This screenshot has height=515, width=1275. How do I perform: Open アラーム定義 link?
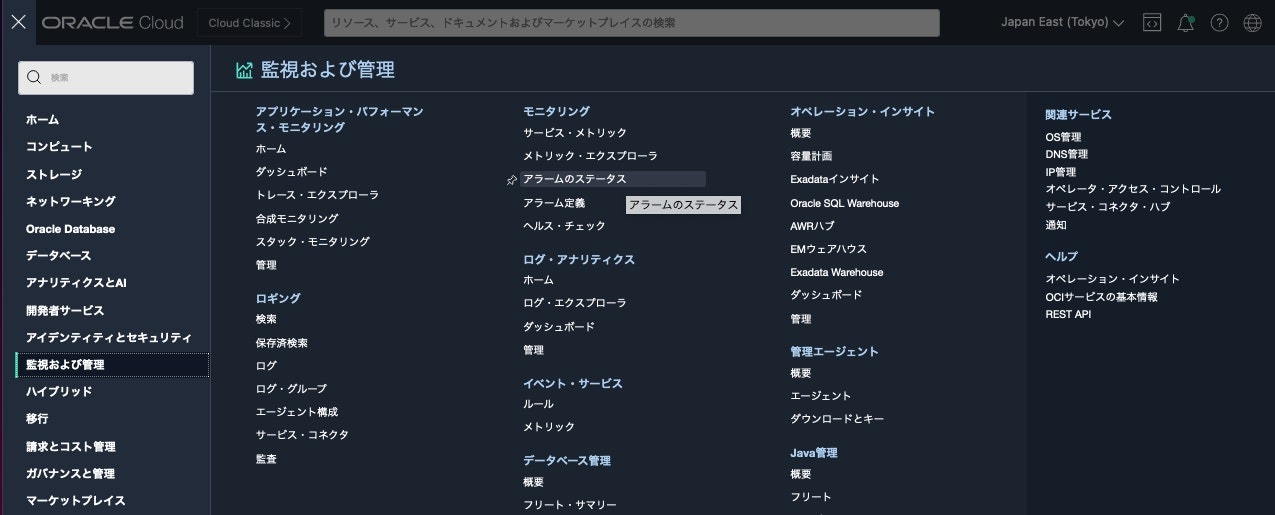(x=554, y=203)
